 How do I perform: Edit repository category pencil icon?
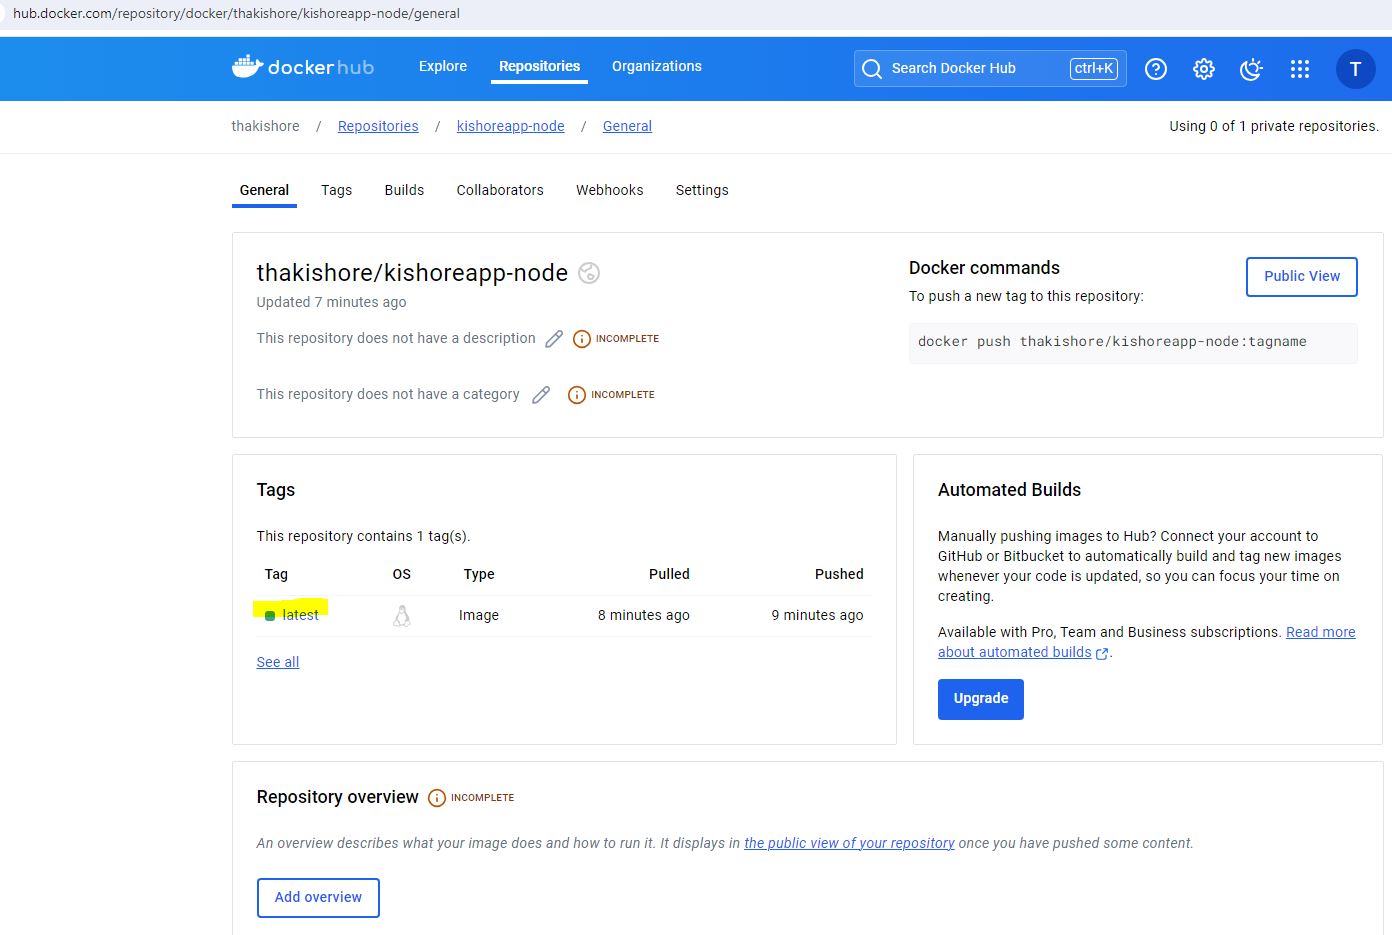point(541,395)
